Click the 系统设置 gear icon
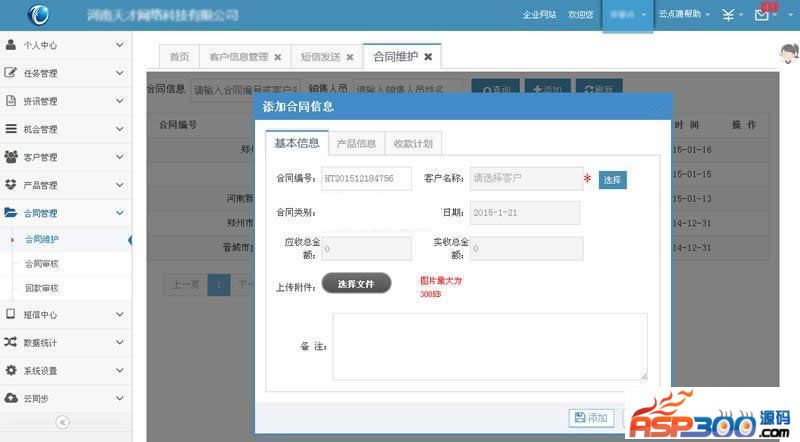800x442 pixels. (x=11, y=370)
